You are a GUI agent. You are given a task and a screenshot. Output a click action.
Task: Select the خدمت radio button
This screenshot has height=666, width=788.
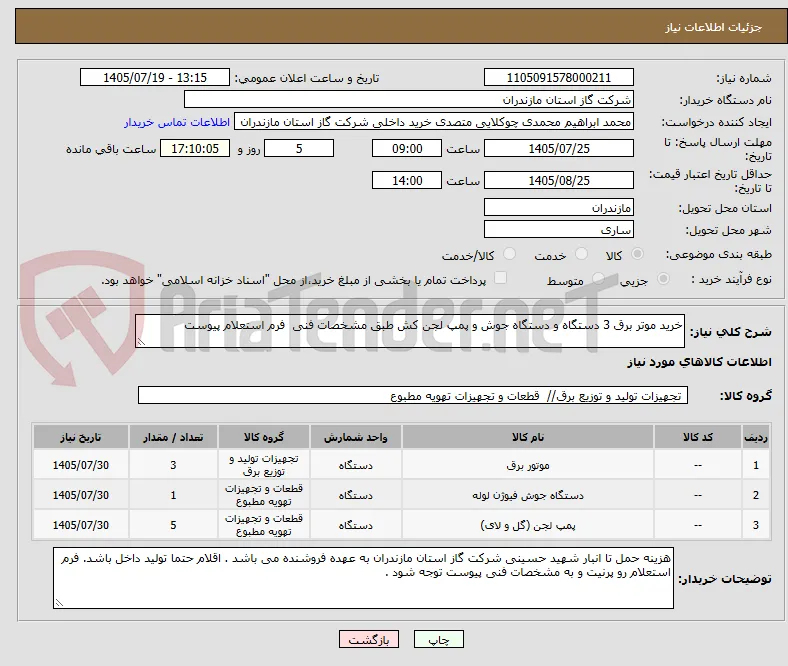[x=581, y=254]
